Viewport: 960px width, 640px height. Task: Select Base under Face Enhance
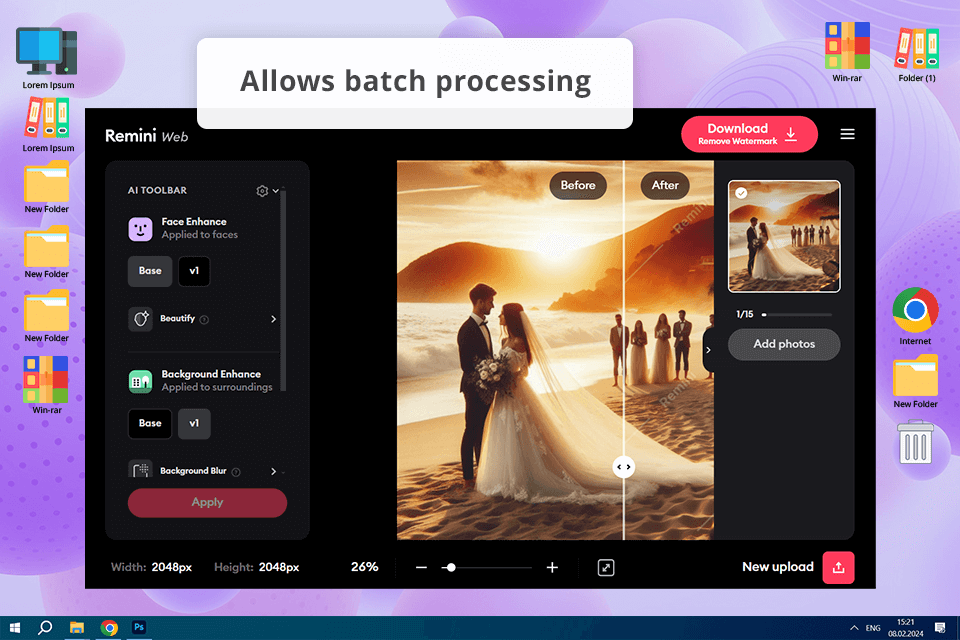150,271
